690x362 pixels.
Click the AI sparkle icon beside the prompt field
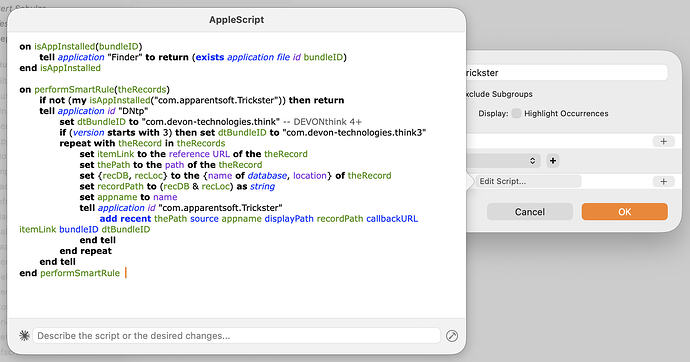(x=24, y=336)
